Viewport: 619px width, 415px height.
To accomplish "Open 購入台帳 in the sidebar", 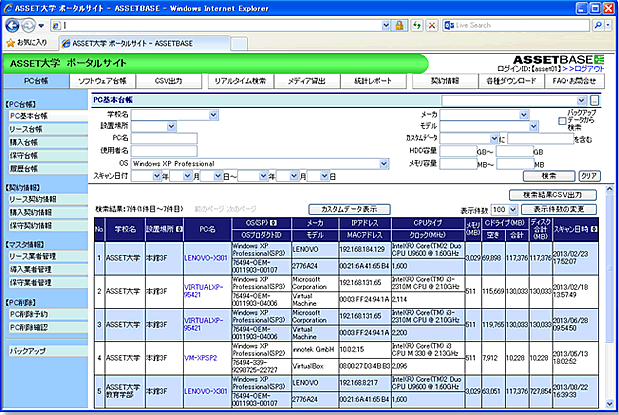I will 48,142.
